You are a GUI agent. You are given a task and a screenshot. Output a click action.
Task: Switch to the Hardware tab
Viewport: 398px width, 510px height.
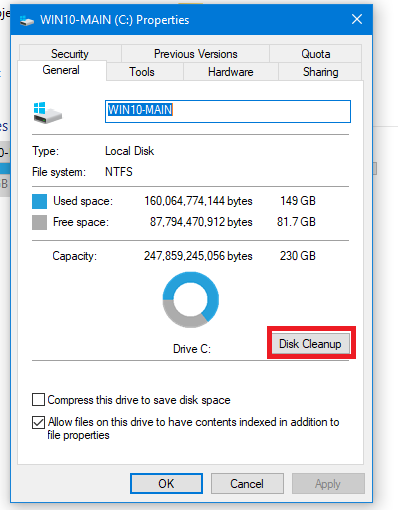(x=231, y=72)
